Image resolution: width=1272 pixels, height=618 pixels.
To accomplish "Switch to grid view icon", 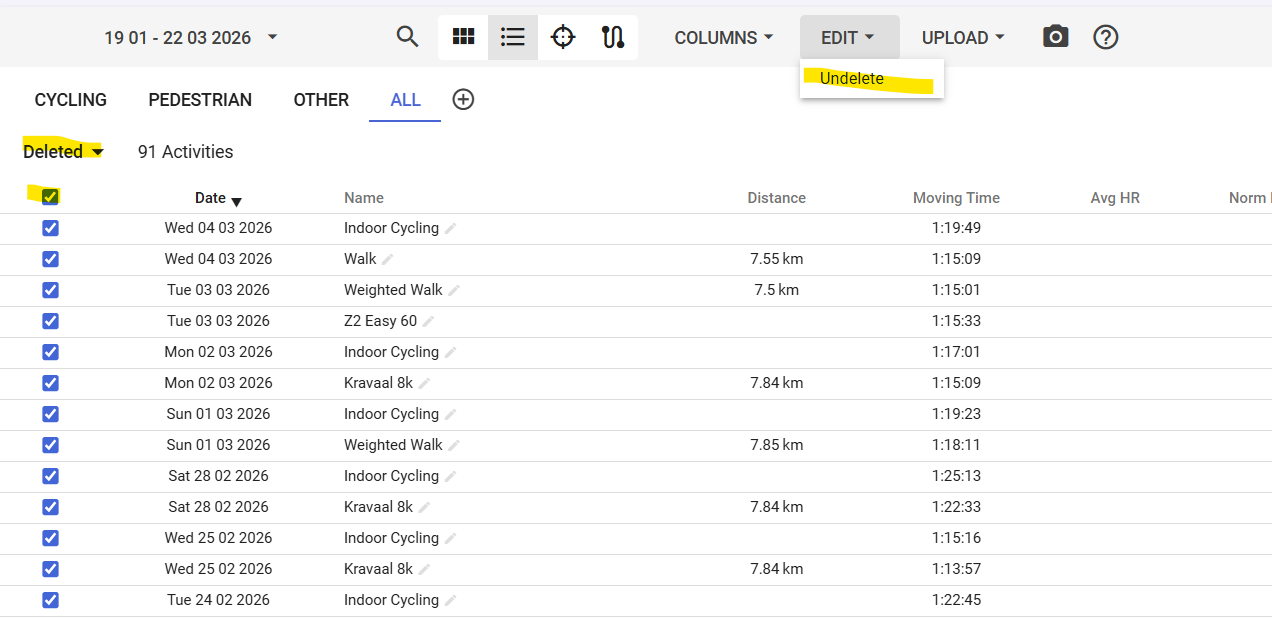I will [x=463, y=37].
